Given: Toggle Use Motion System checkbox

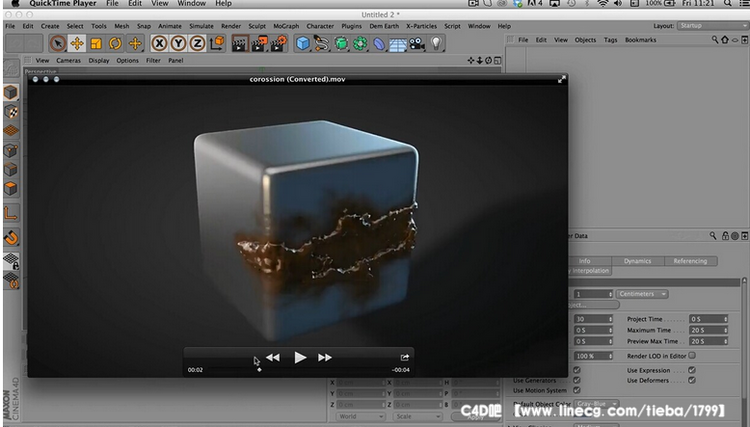Looking at the screenshot, I should coord(576,390).
